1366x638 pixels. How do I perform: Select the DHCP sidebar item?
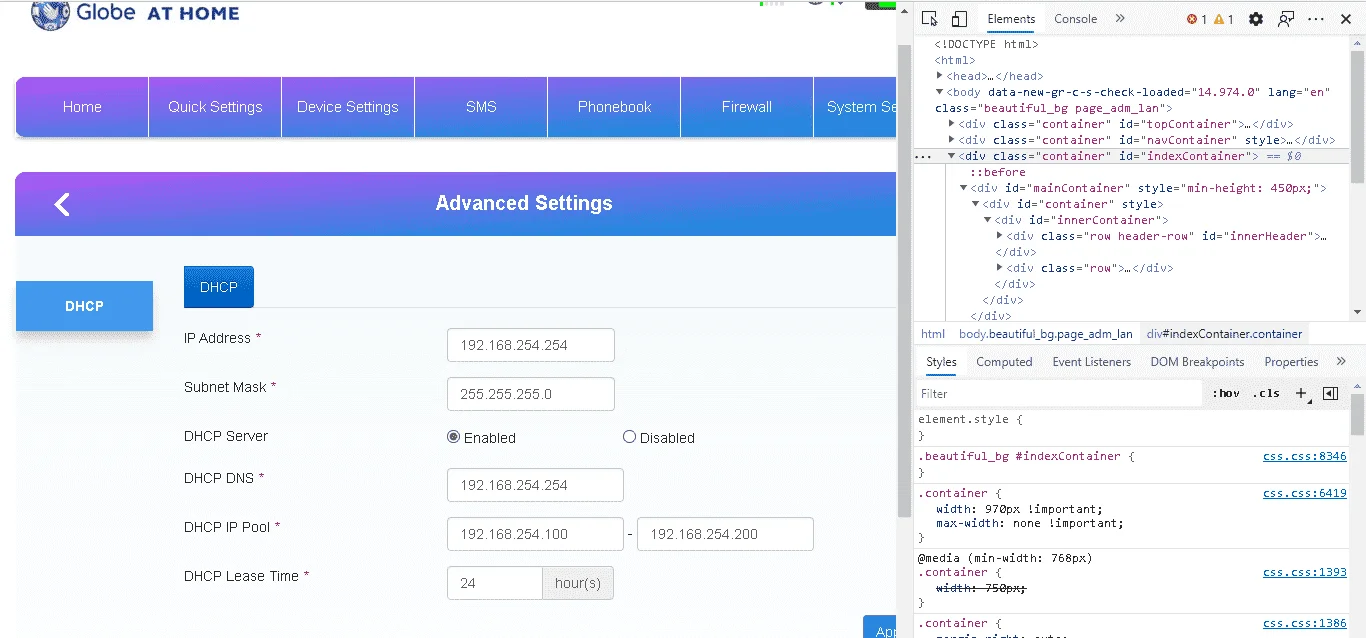[84, 306]
